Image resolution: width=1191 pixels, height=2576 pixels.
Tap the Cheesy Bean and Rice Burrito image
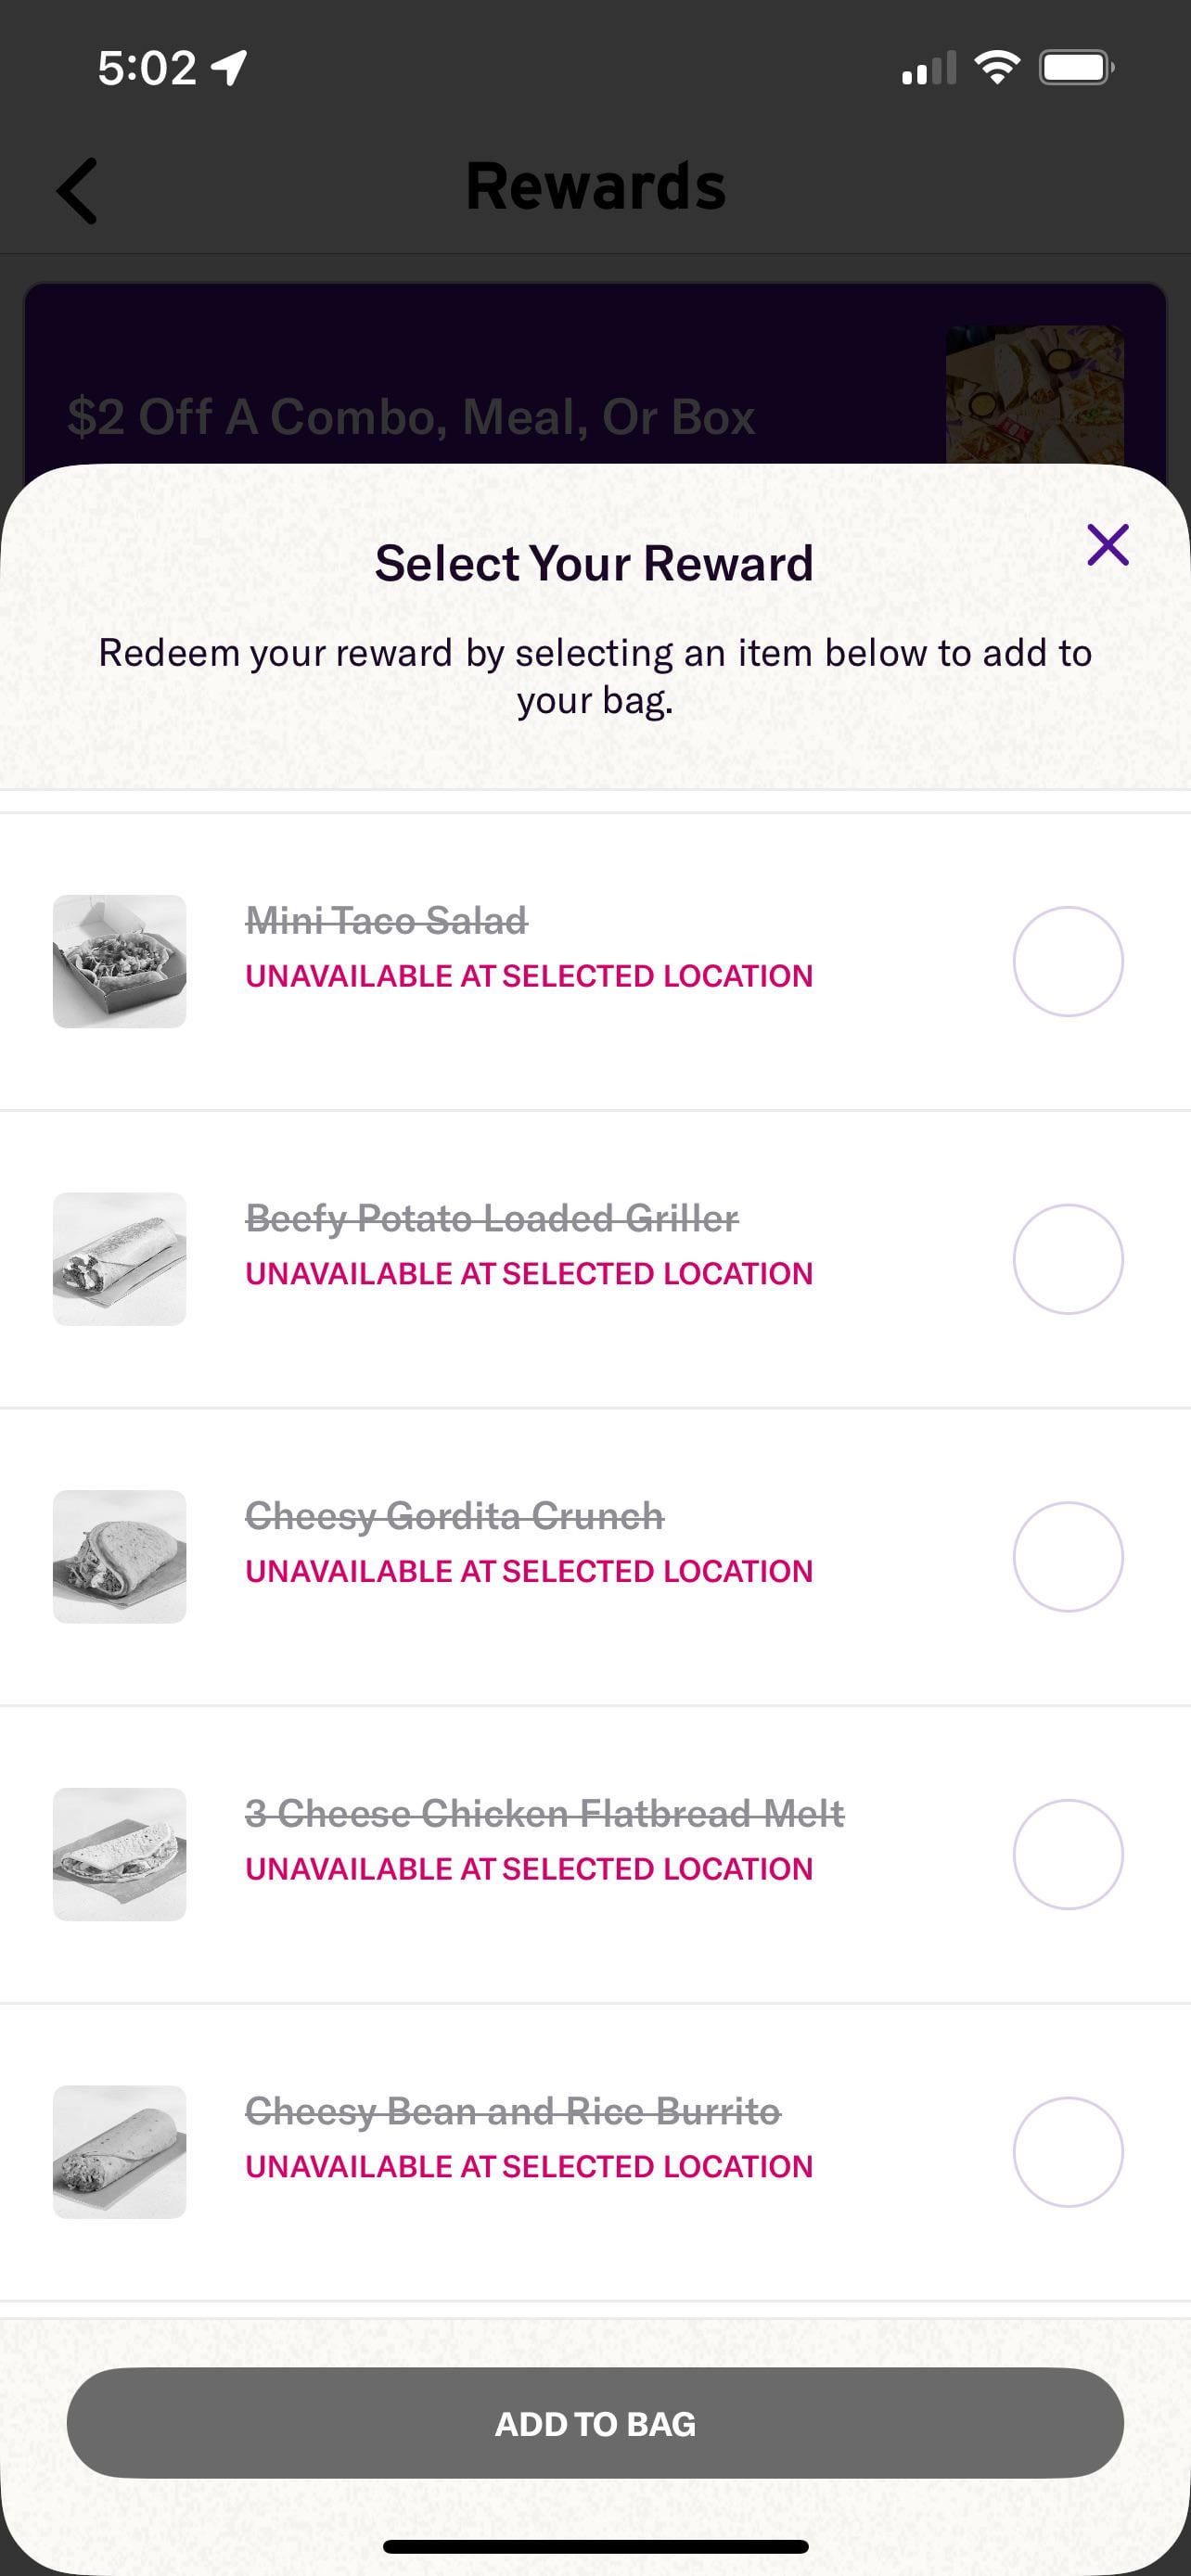pyautogui.click(x=119, y=2151)
